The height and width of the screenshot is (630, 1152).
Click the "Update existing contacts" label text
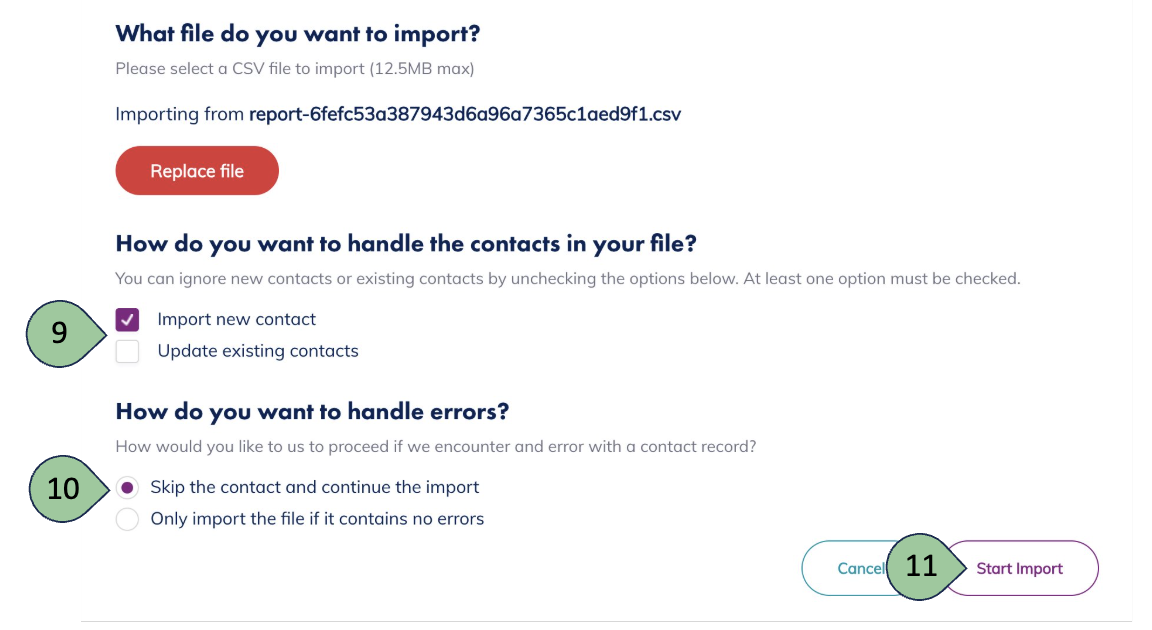click(x=257, y=351)
